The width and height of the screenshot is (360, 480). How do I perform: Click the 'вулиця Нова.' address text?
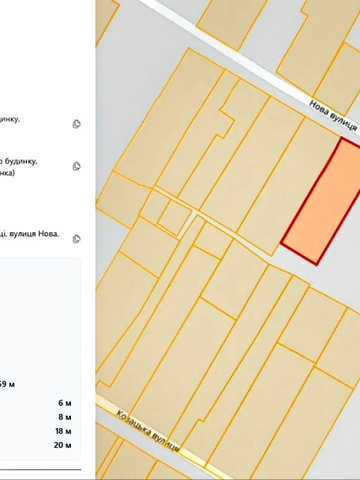(34, 234)
